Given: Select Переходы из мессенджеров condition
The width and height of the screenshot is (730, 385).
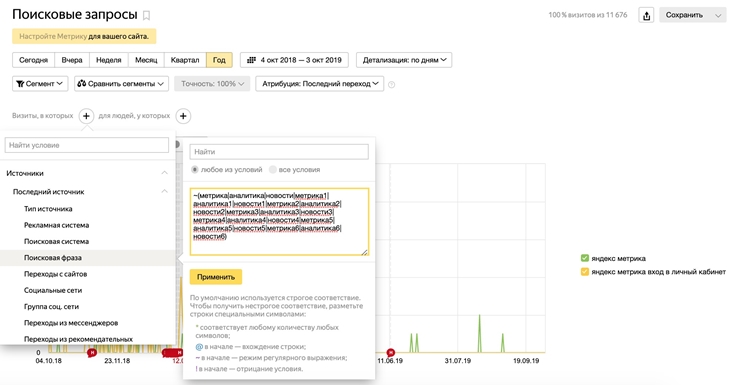Looking at the screenshot, I should pyautogui.click(x=71, y=323).
